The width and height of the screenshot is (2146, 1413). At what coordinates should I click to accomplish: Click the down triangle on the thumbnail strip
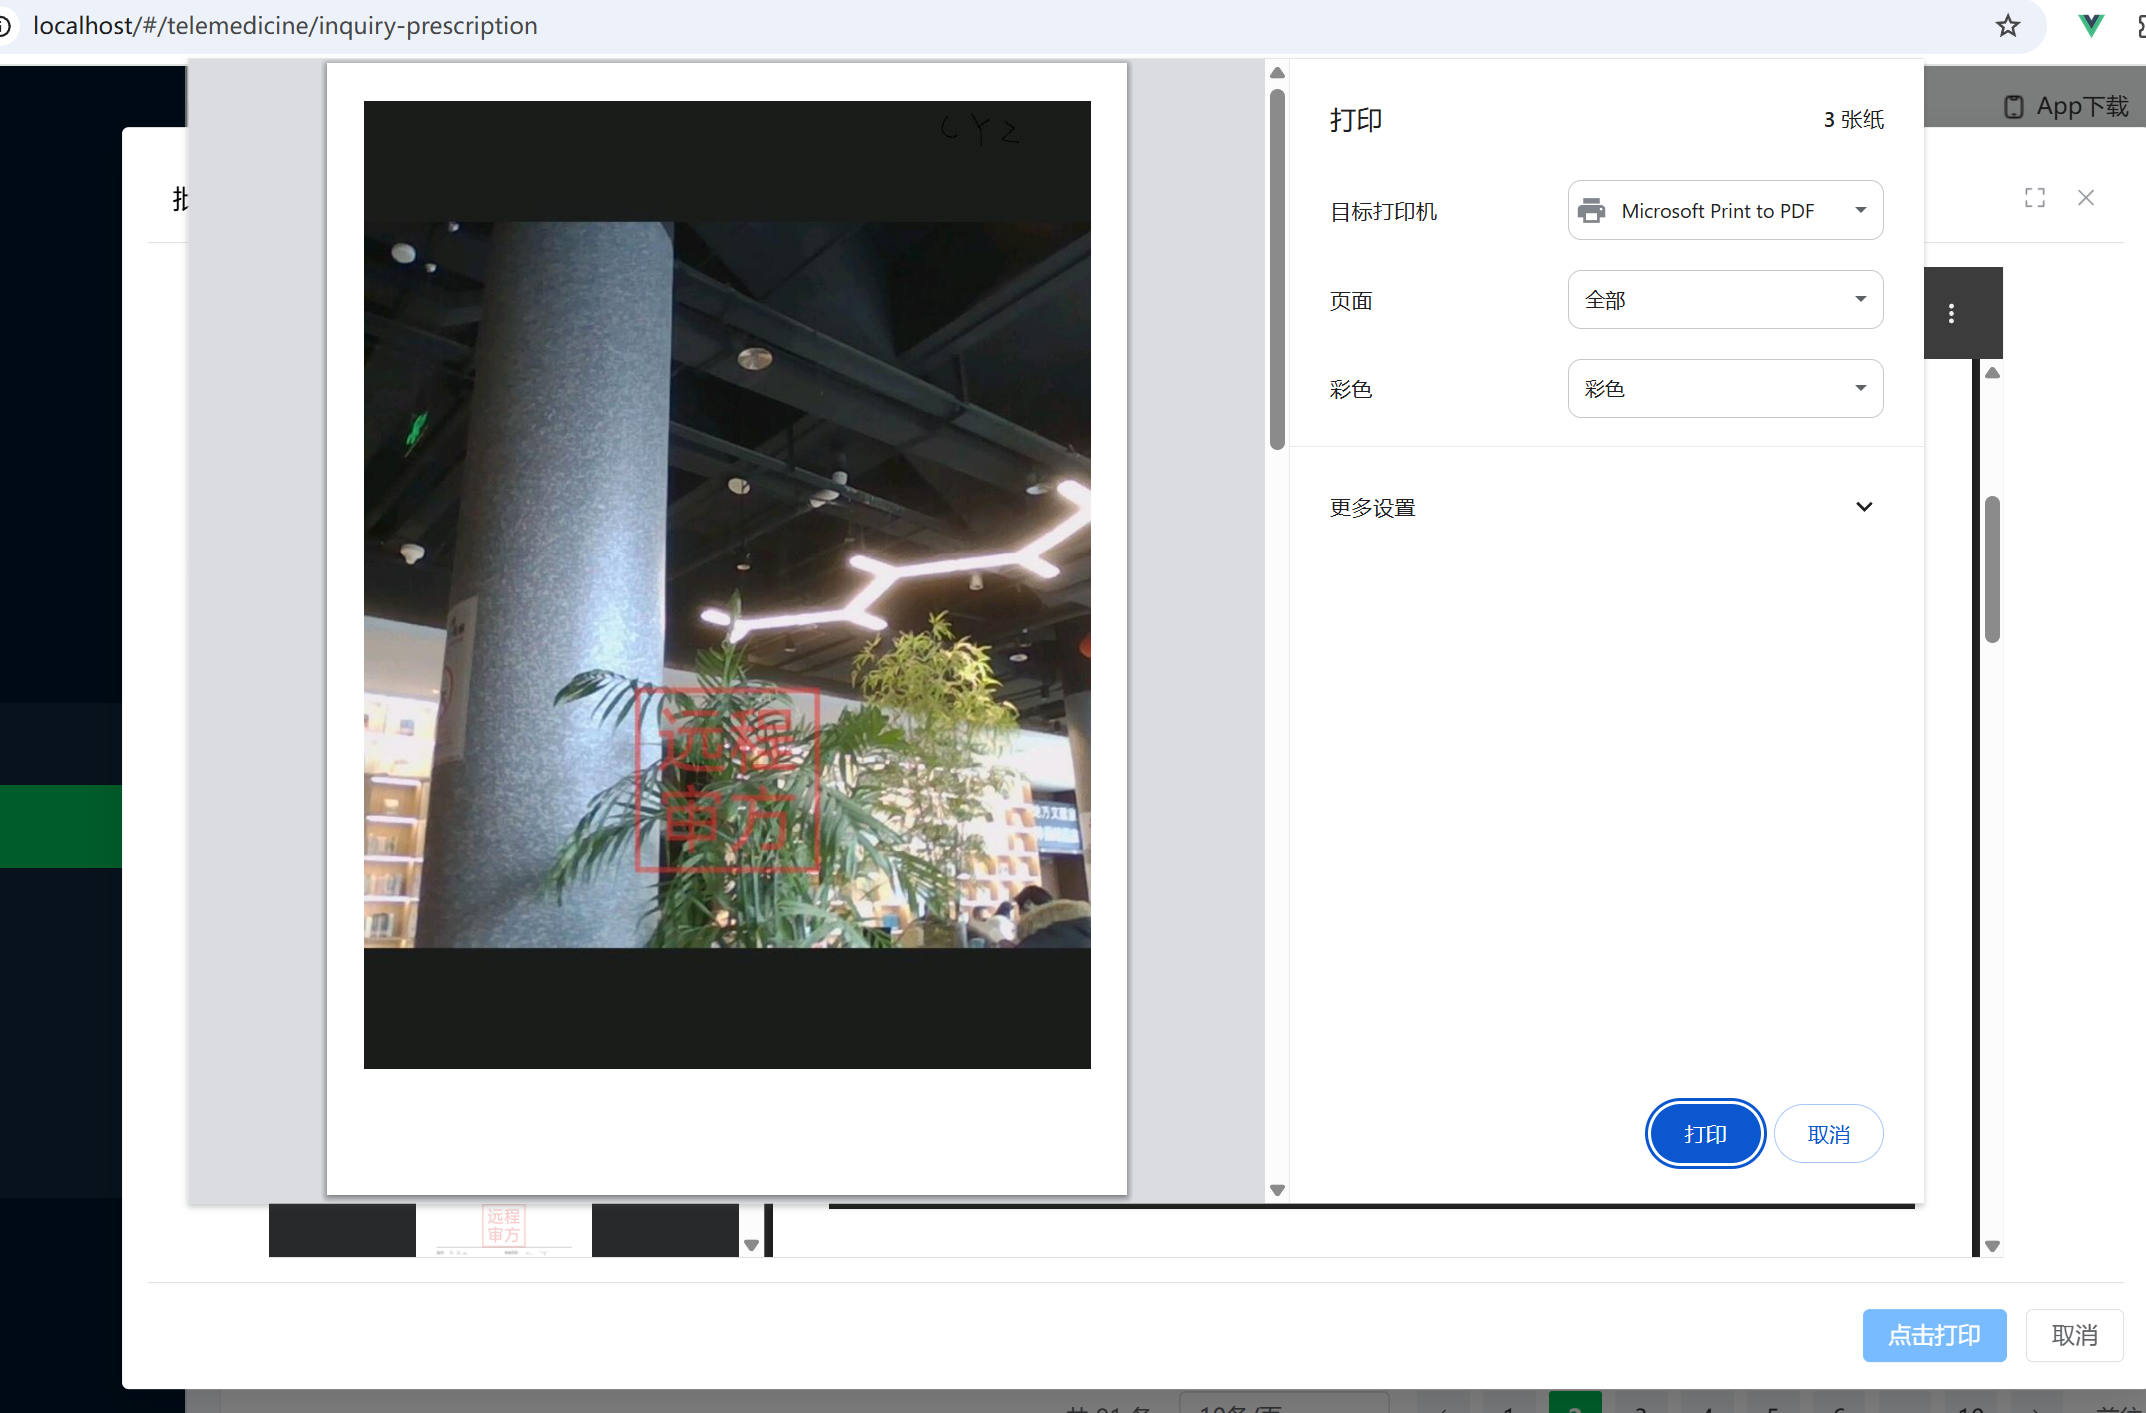click(752, 1245)
